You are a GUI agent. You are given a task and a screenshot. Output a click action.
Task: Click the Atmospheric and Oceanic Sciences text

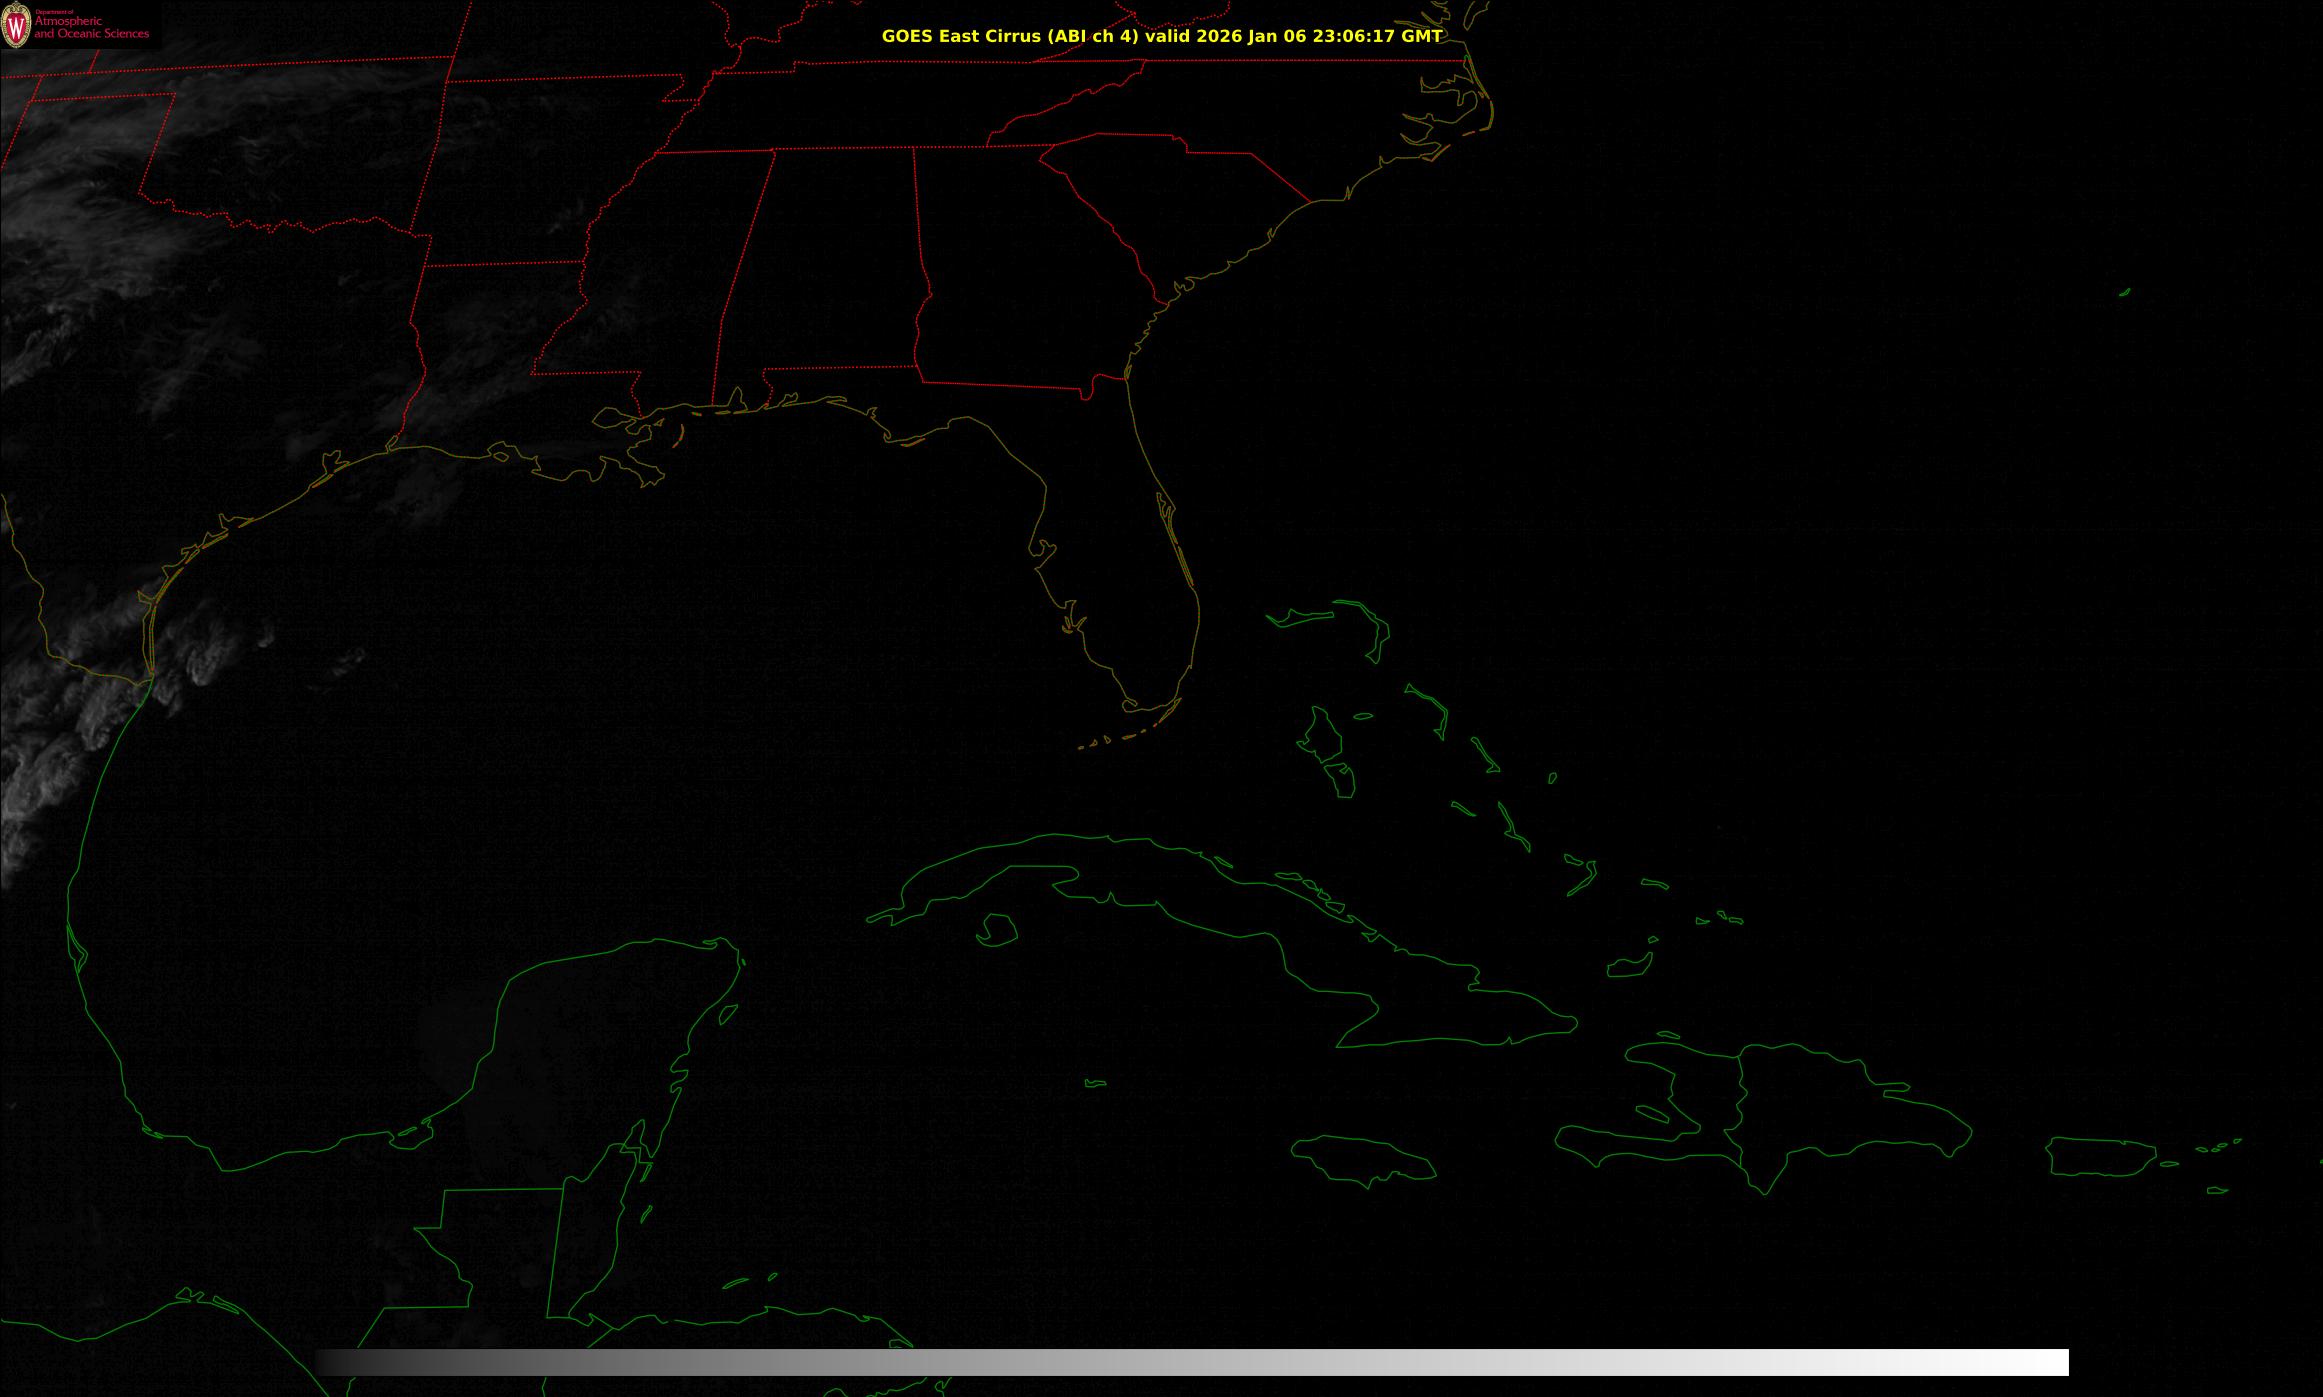pyautogui.click(x=91, y=28)
